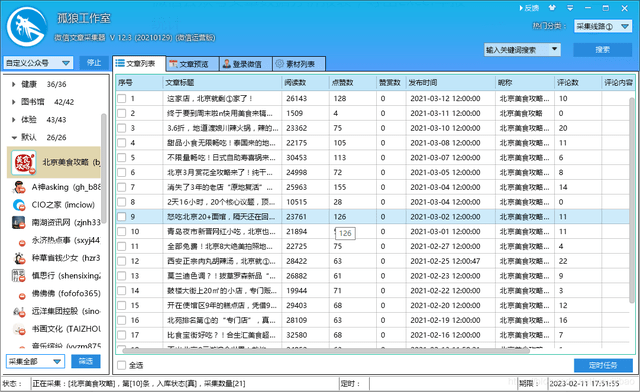The height and width of the screenshot is (392, 640).
Task: Click the skin shirt icon in title bar
Action: click(552, 8)
